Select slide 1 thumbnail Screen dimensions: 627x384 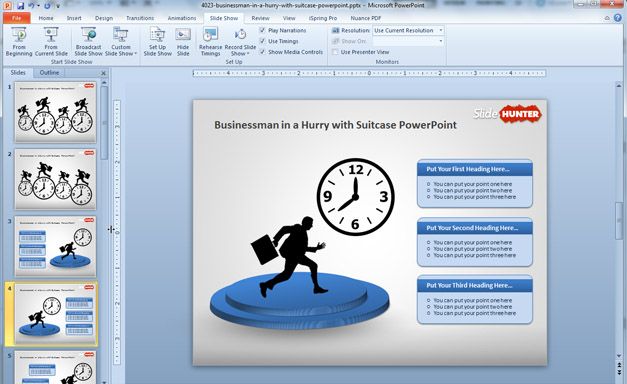[56, 112]
